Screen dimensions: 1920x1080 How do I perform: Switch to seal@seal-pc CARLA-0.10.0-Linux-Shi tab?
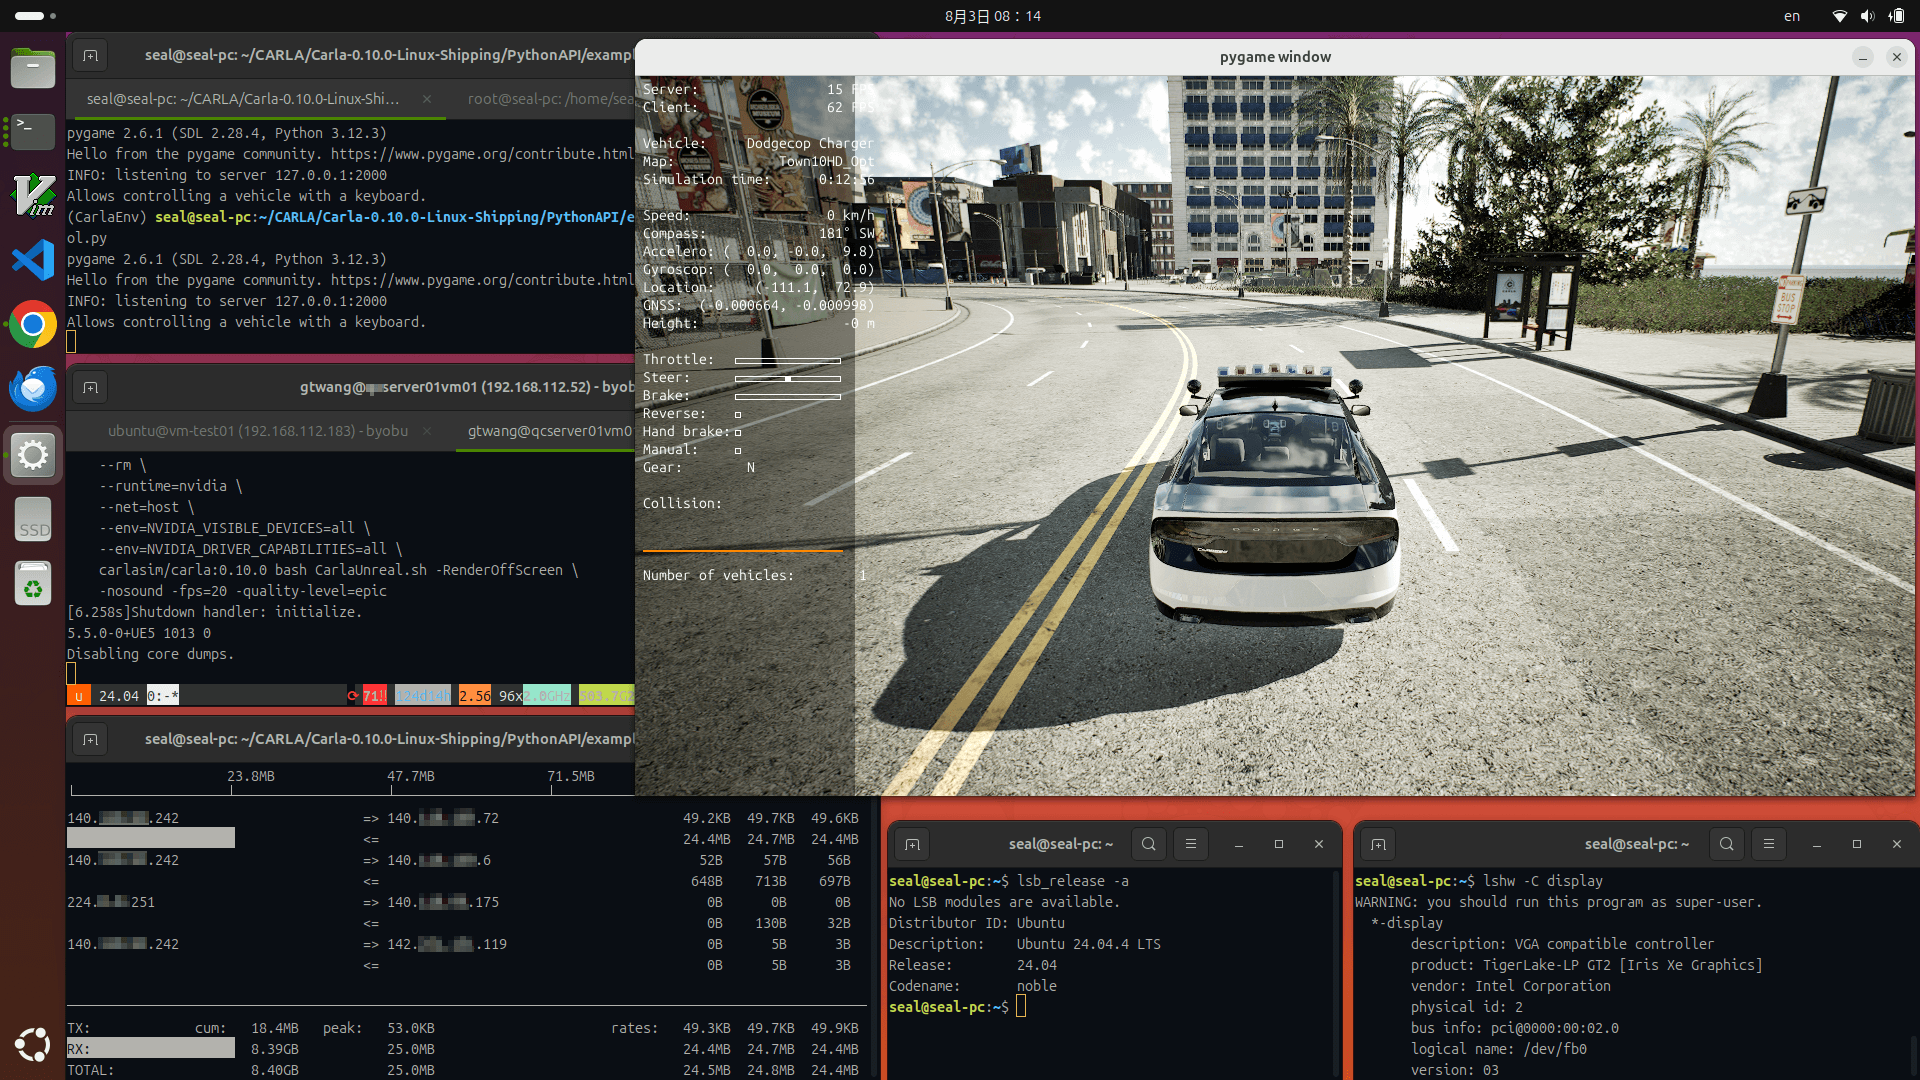click(x=243, y=99)
